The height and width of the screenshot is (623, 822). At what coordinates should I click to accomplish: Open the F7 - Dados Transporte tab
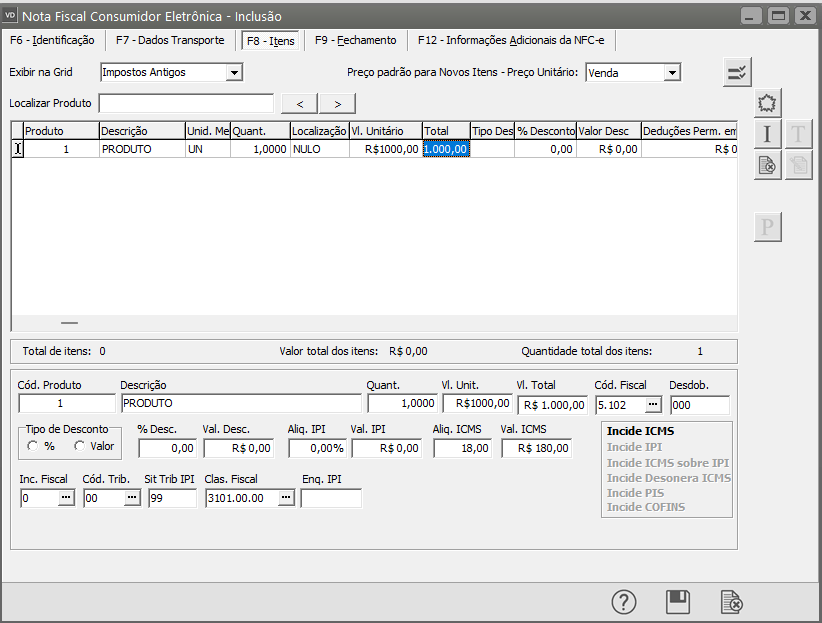(x=170, y=40)
